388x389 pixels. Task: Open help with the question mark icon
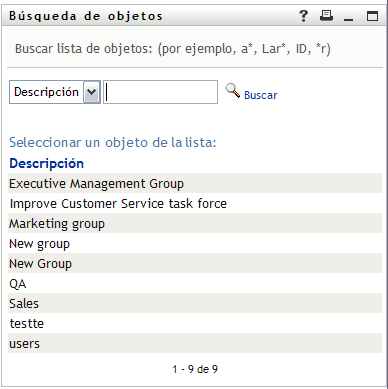tap(303, 16)
